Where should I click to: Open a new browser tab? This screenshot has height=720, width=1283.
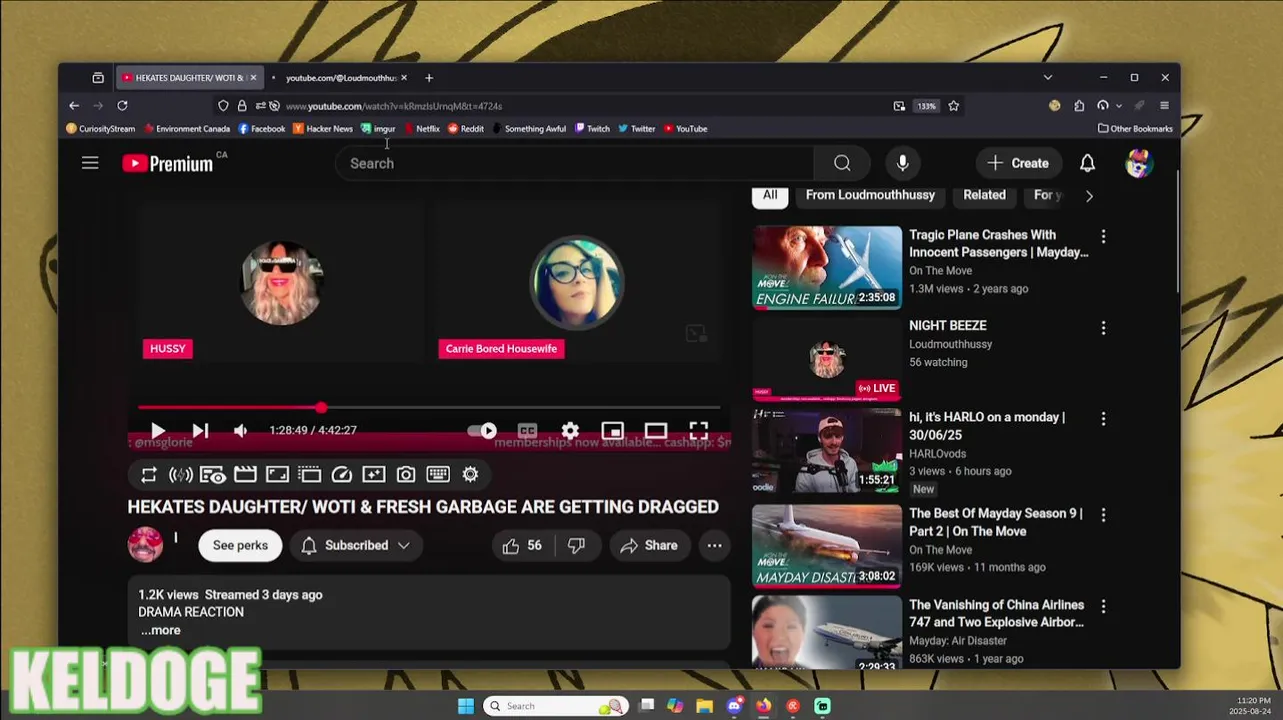coord(429,78)
